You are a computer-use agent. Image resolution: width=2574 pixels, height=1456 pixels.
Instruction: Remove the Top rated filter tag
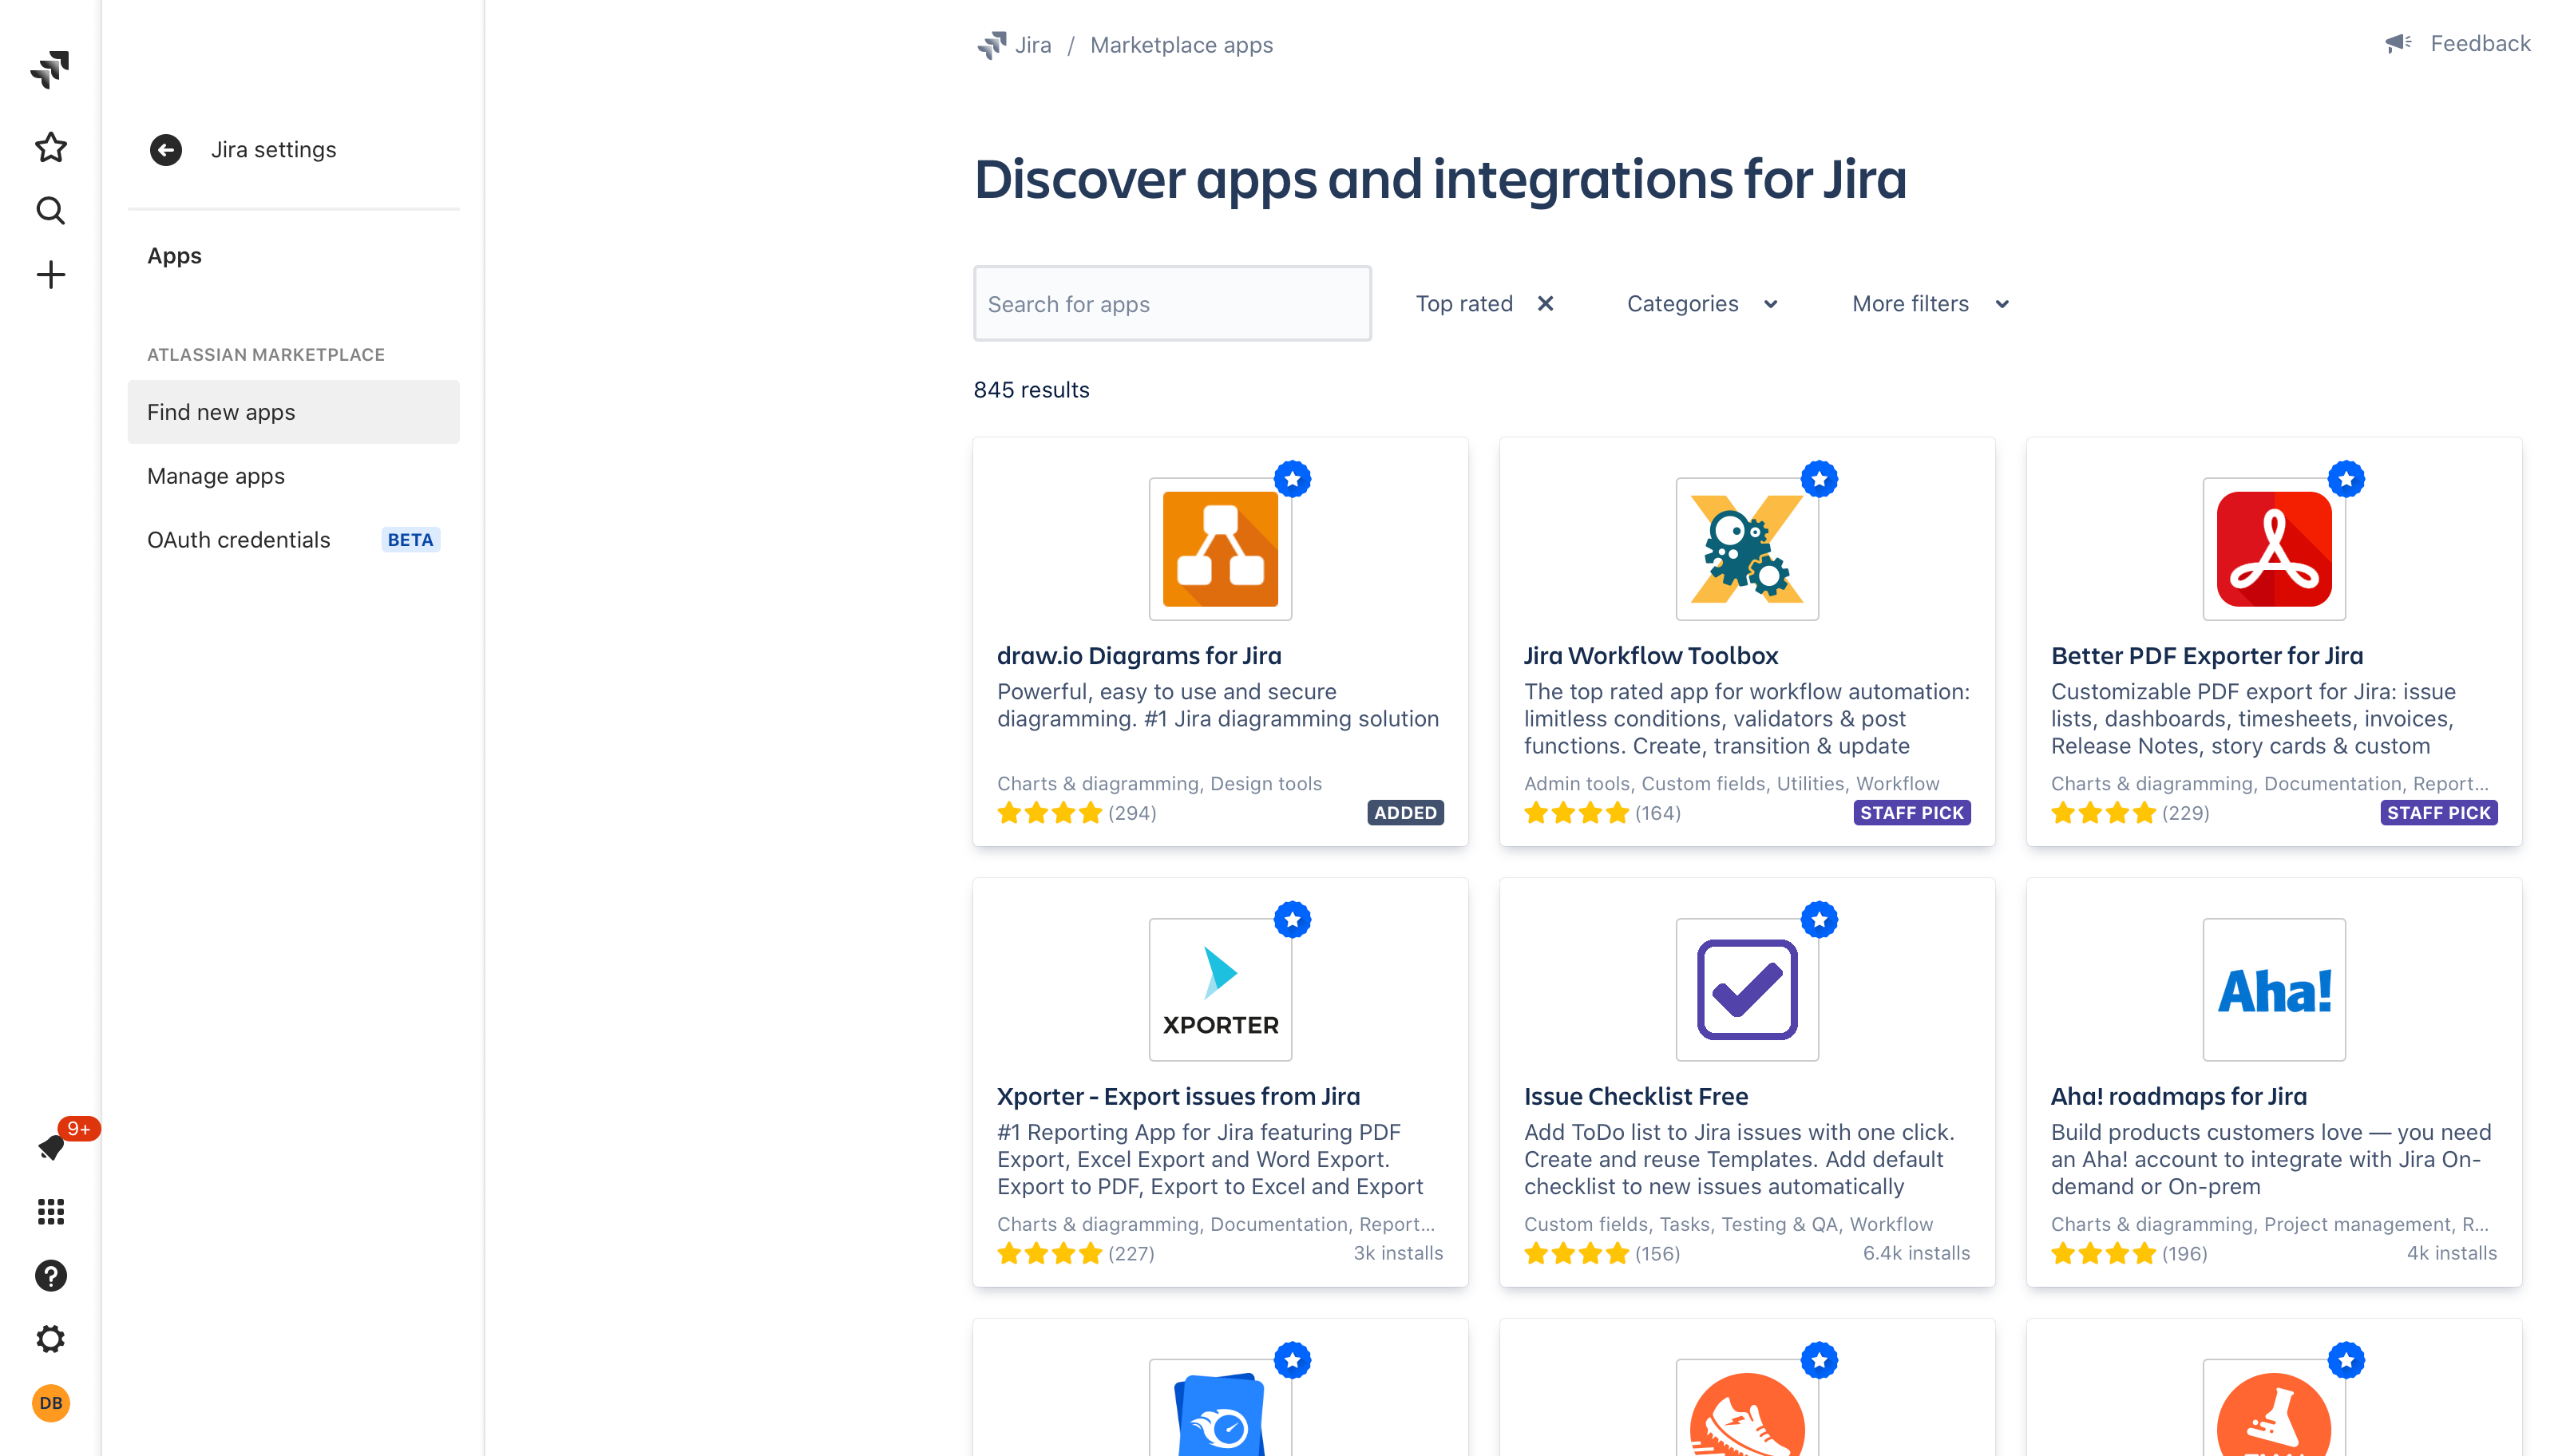click(1543, 303)
